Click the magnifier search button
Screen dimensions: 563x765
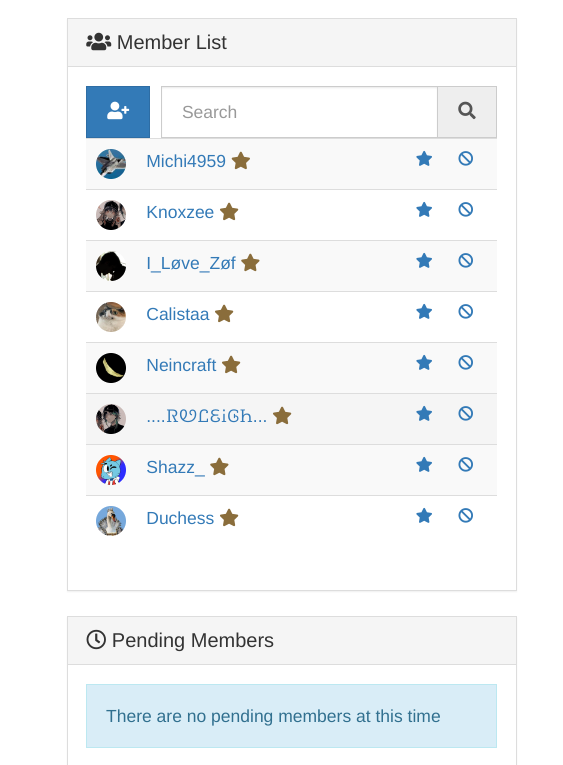[x=467, y=112]
